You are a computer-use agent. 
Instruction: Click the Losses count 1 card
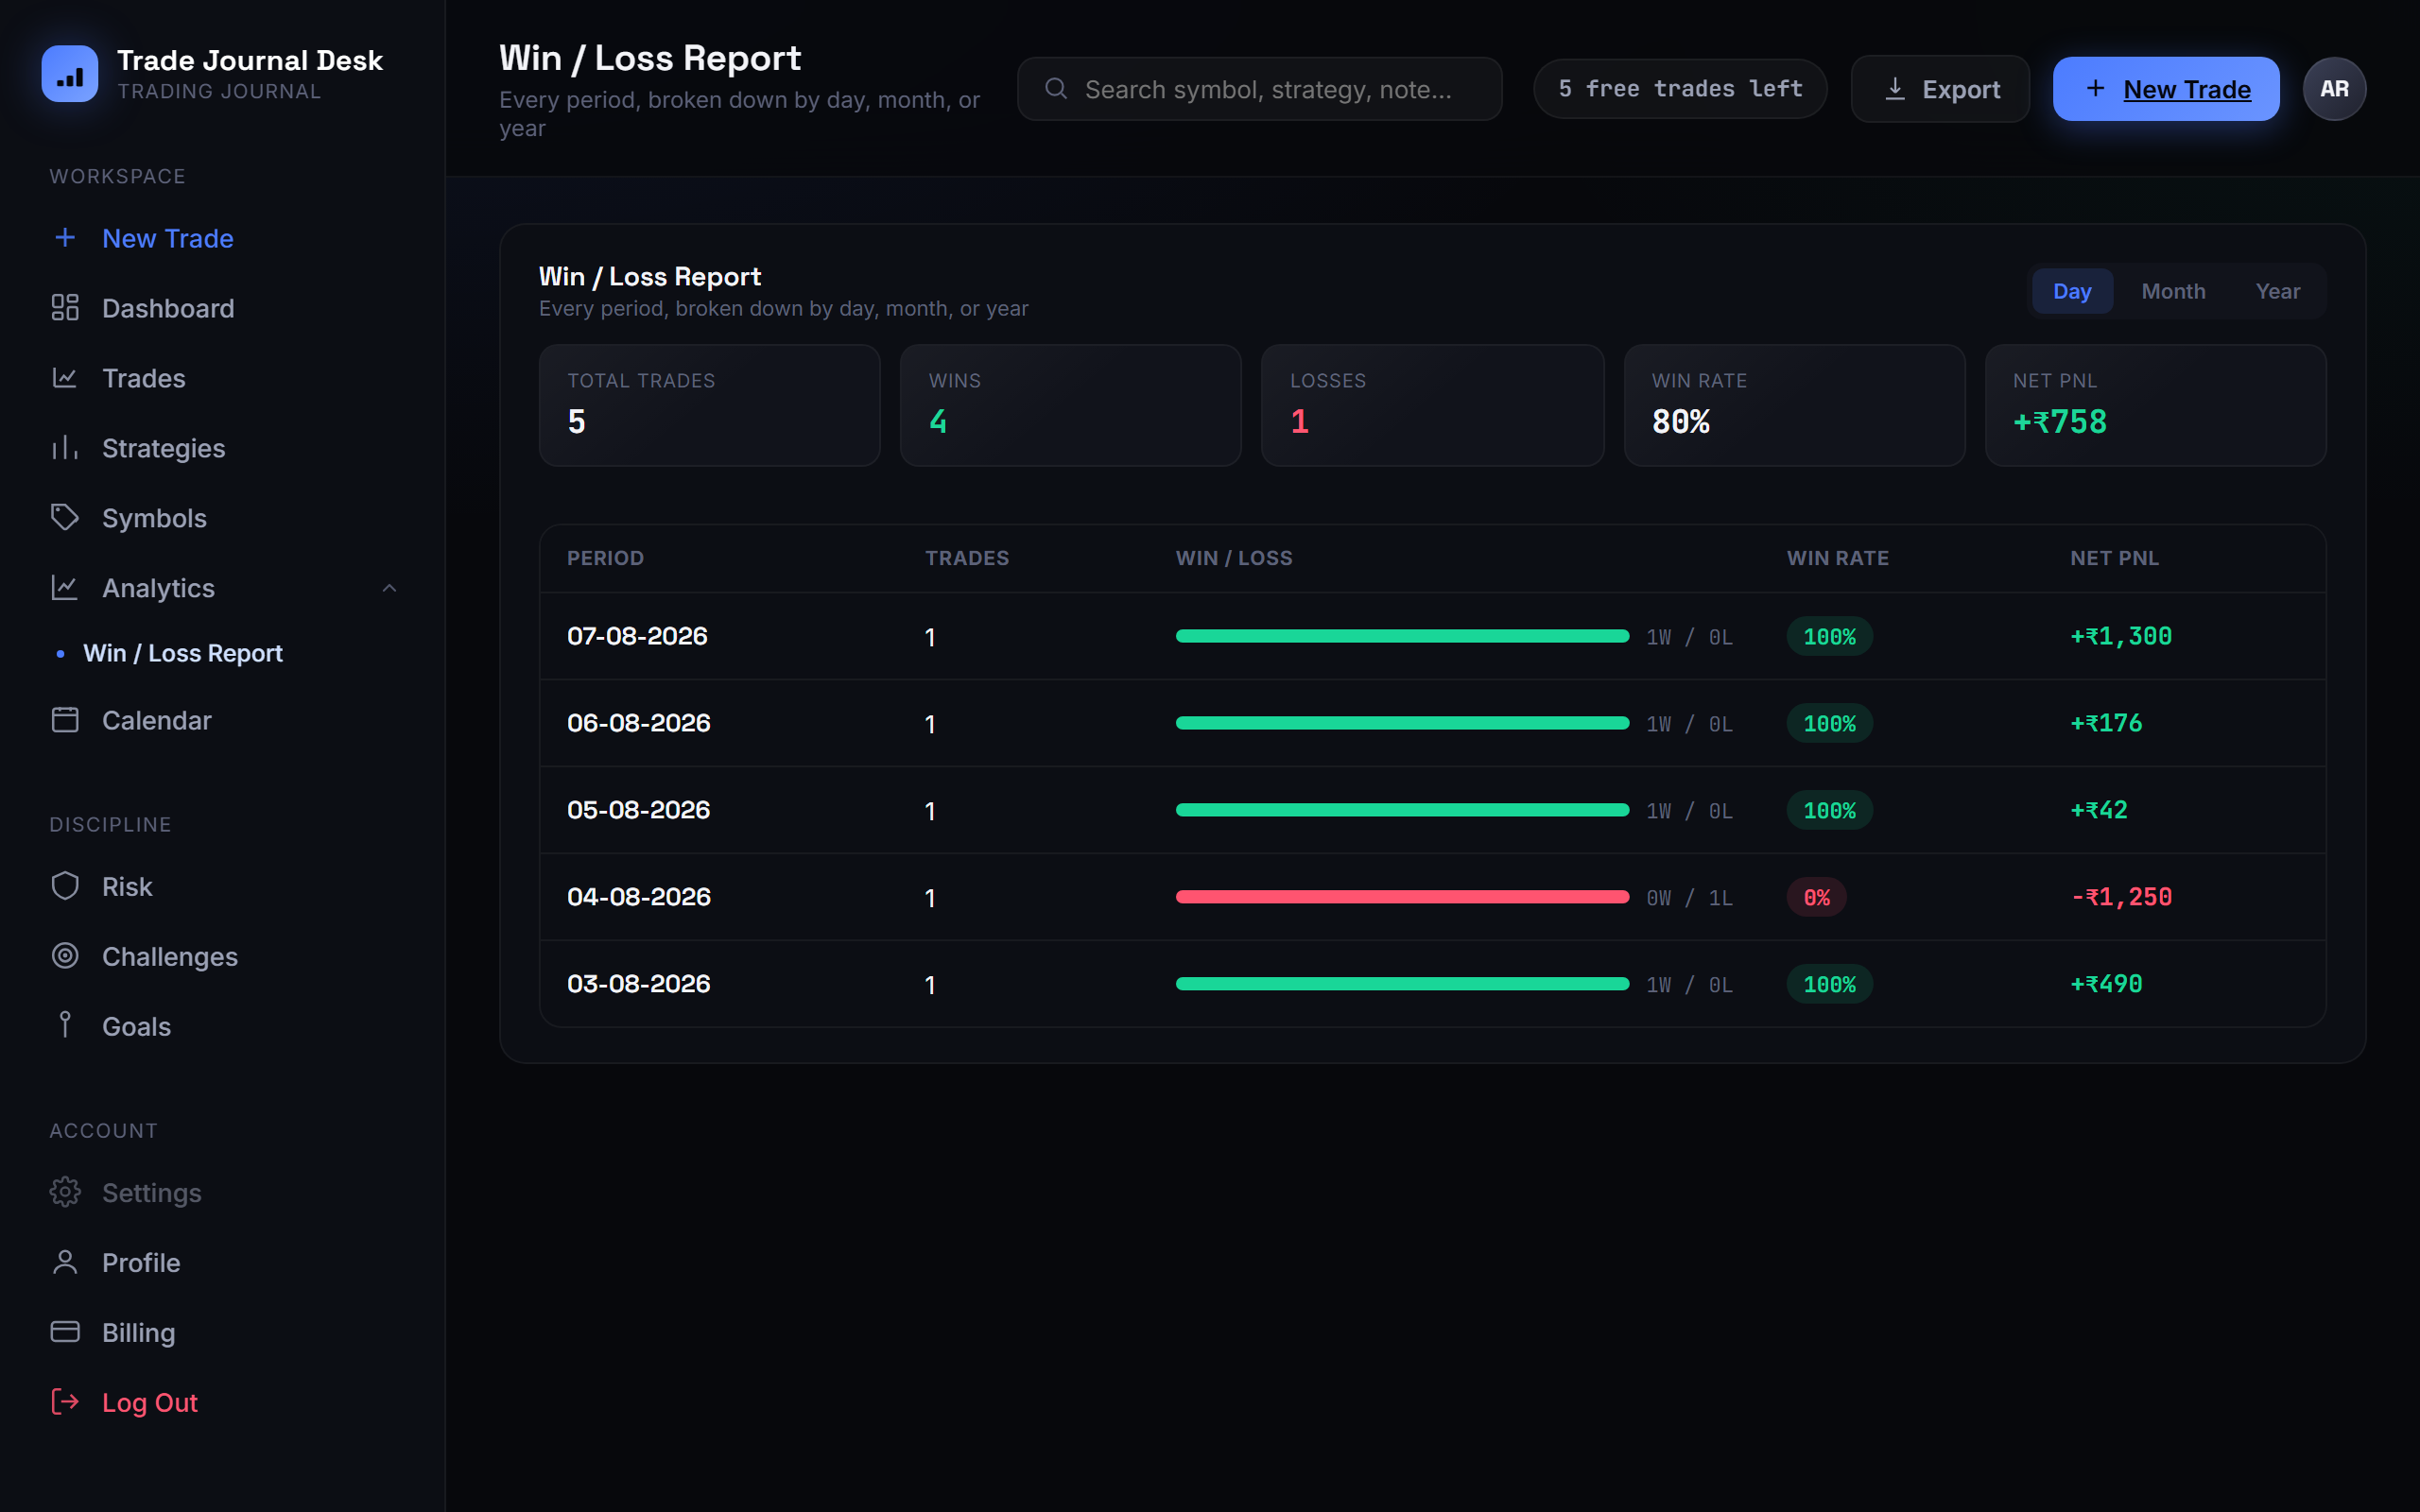1432,405
